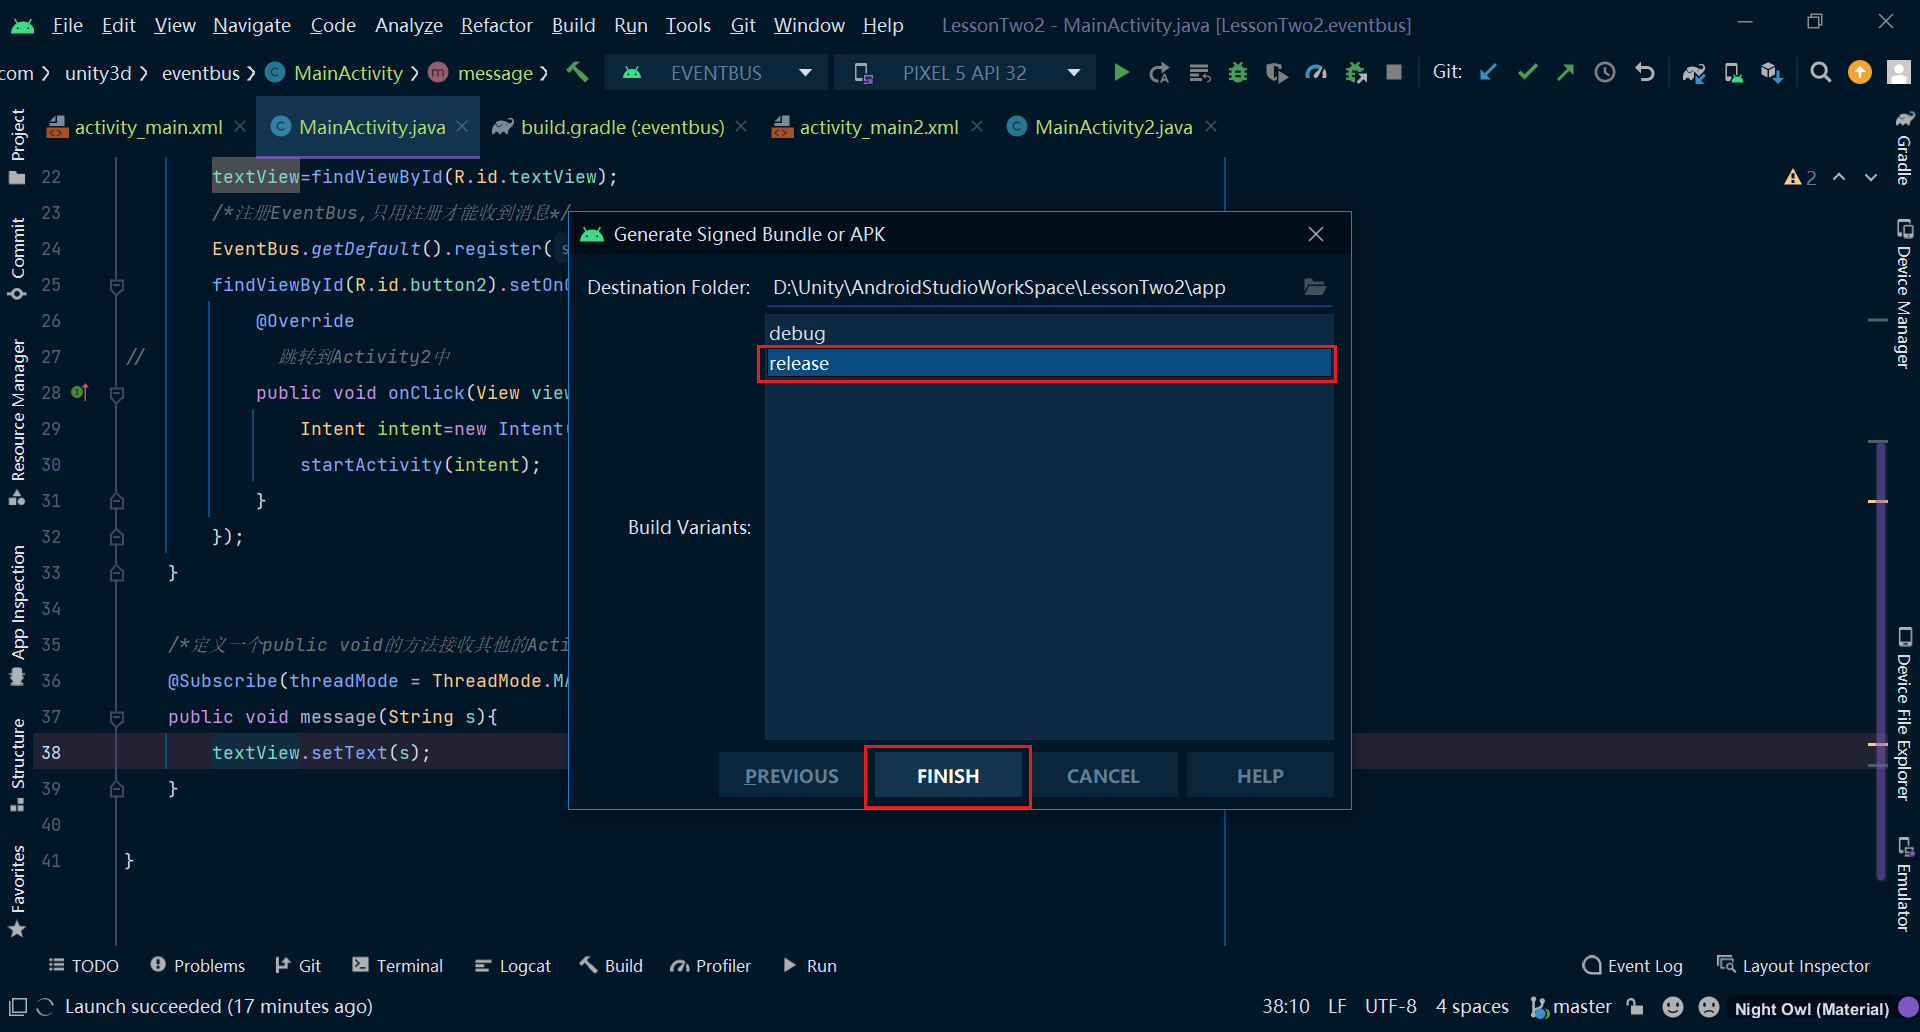Open the EVENTBUS run configuration dropdown
This screenshot has width=1920, height=1032.
point(718,72)
